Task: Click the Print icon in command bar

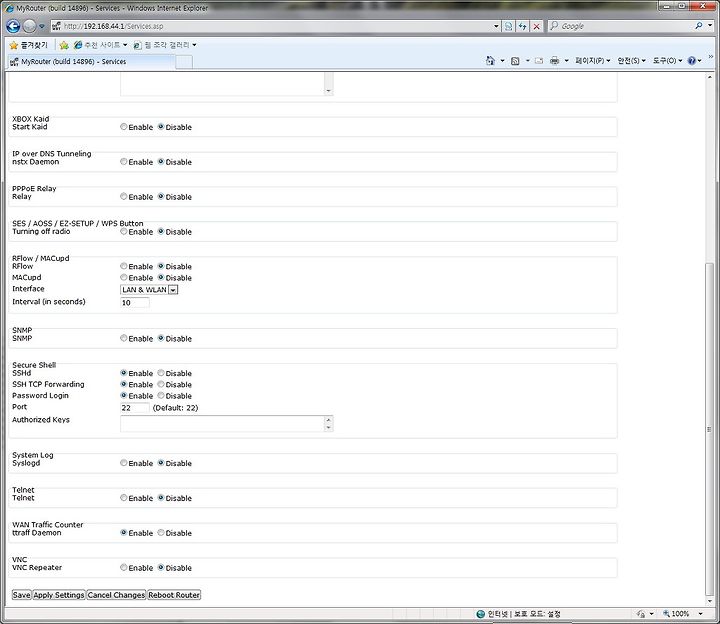Action: (x=555, y=61)
